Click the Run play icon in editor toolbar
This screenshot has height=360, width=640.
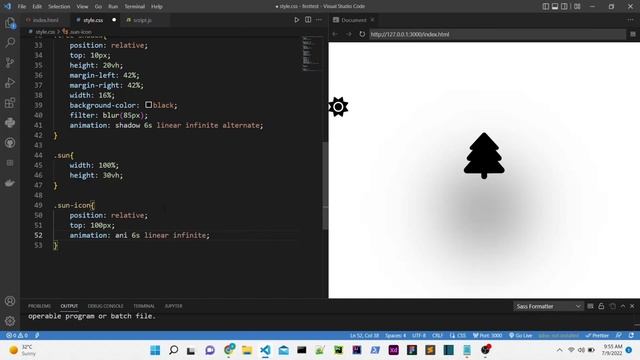[x=297, y=20]
